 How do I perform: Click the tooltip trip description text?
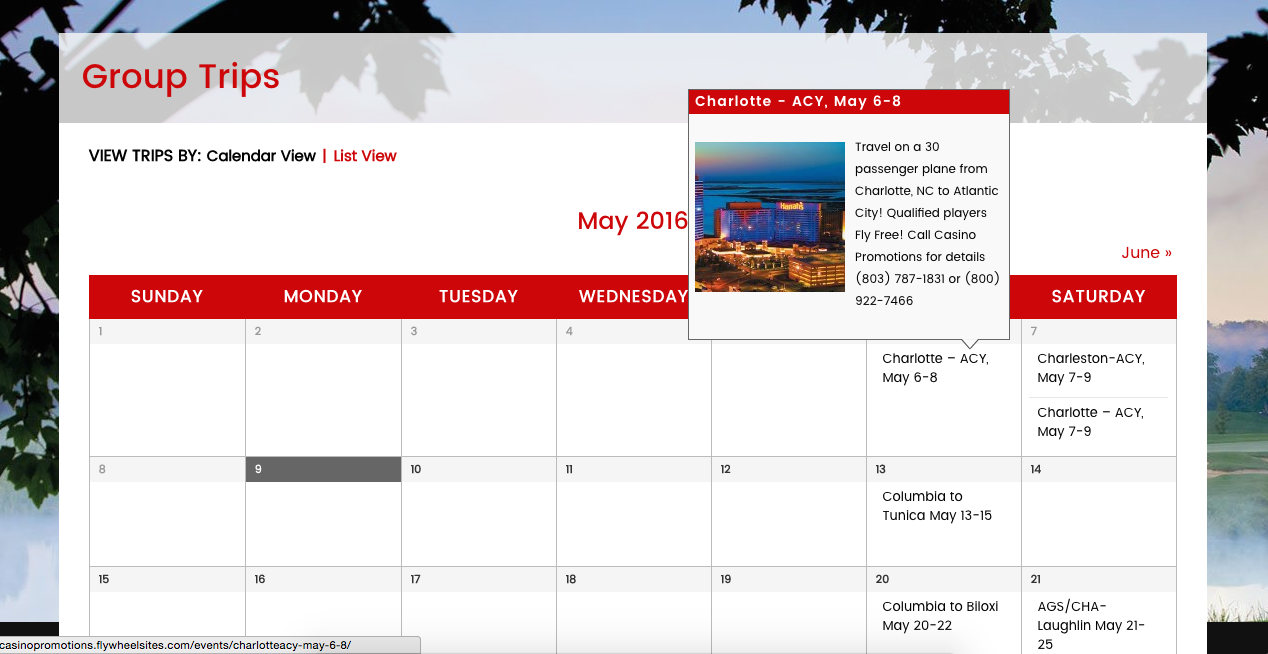[x=927, y=224]
